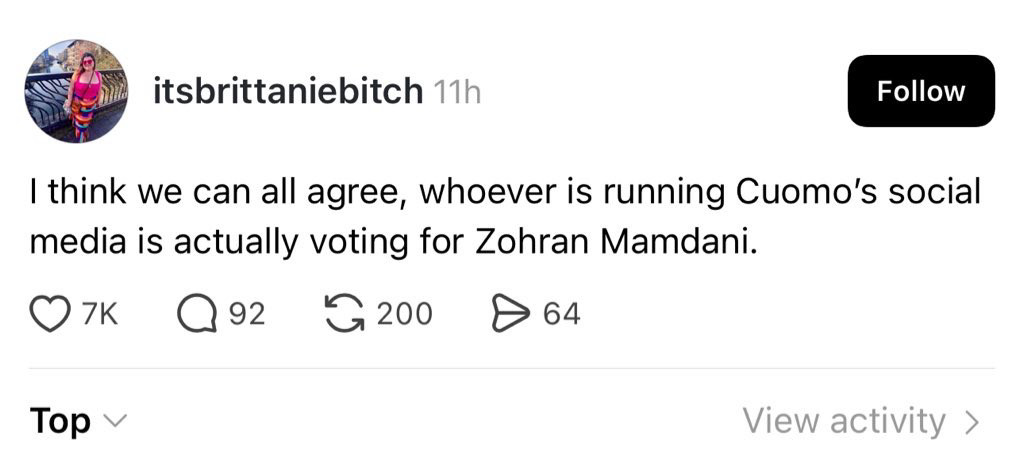Repost using the circular arrows icon
Screen dimensions: 1024x471
[x=344, y=313]
